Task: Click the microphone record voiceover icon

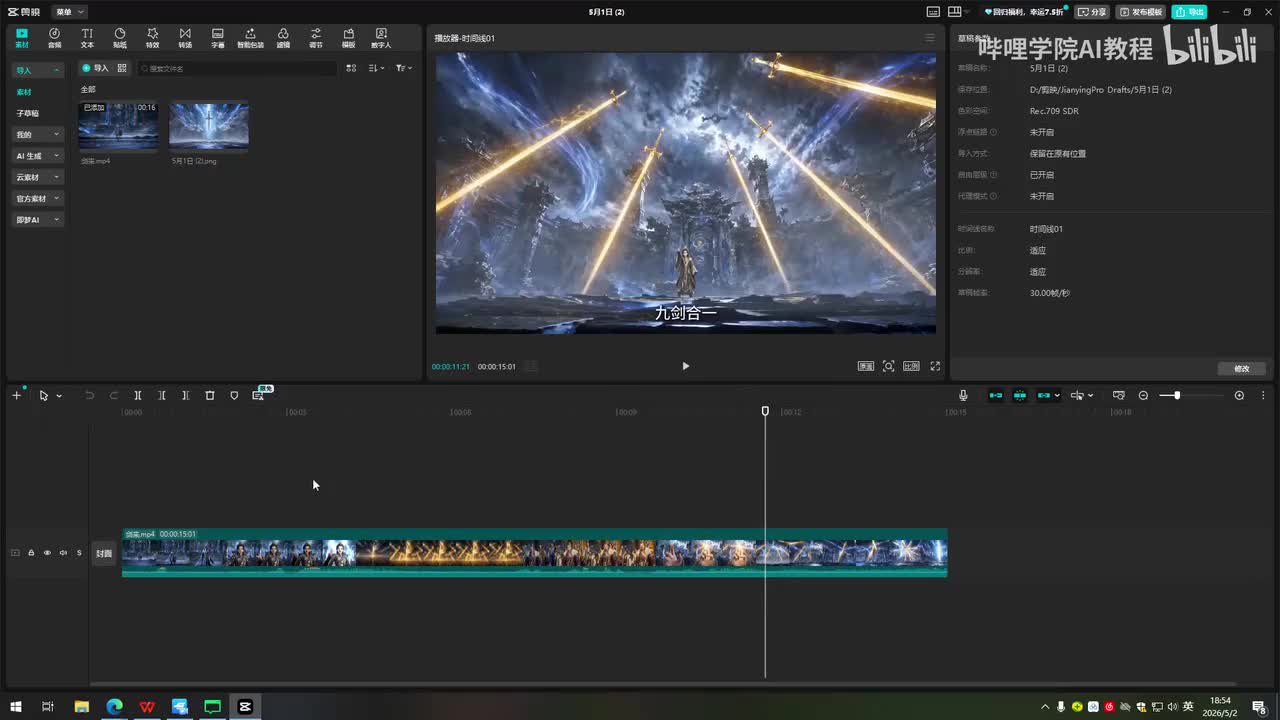Action: (x=963, y=396)
